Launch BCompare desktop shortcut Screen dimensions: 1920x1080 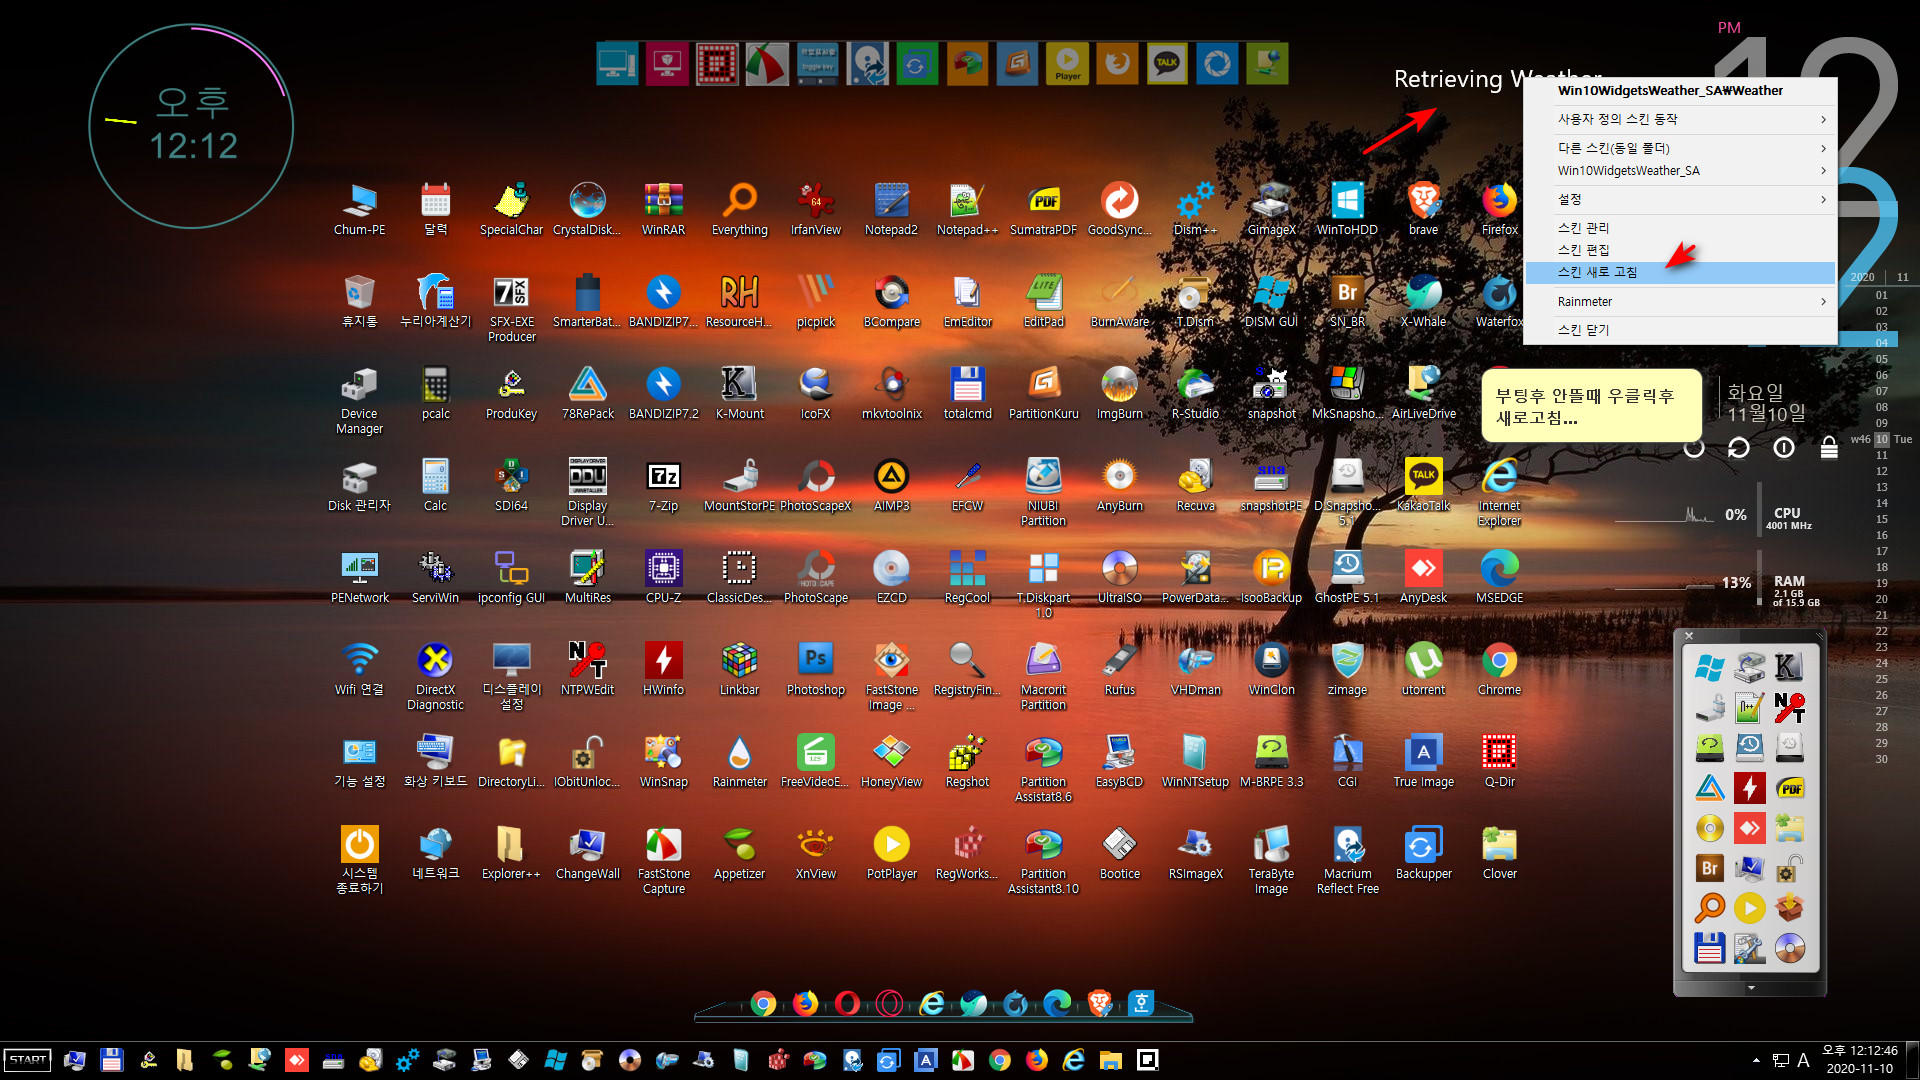[891, 301]
